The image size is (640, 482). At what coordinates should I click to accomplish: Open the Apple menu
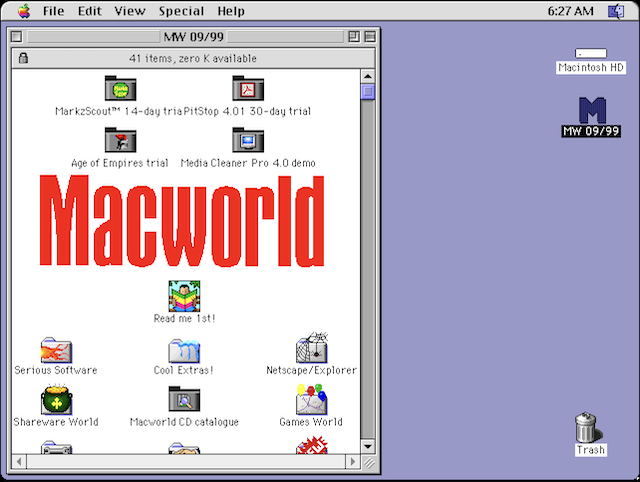24,11
